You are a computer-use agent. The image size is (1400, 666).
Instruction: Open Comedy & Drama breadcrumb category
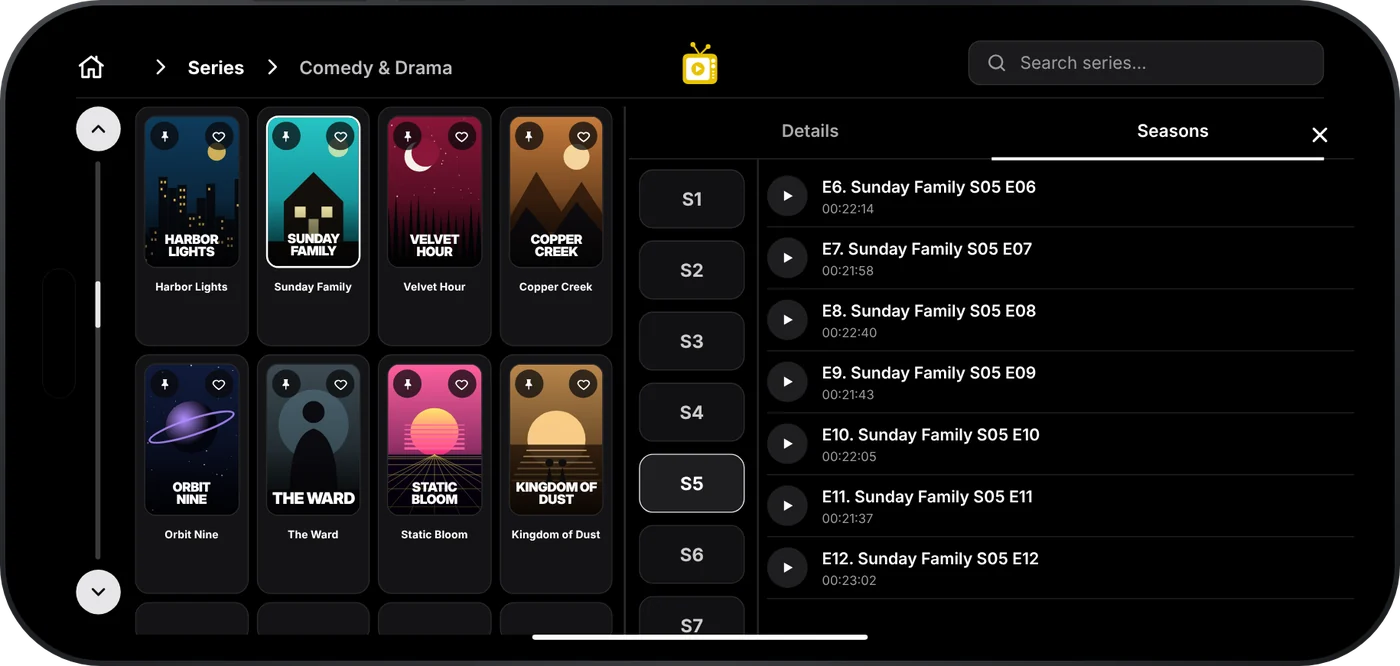click(376, 68)
